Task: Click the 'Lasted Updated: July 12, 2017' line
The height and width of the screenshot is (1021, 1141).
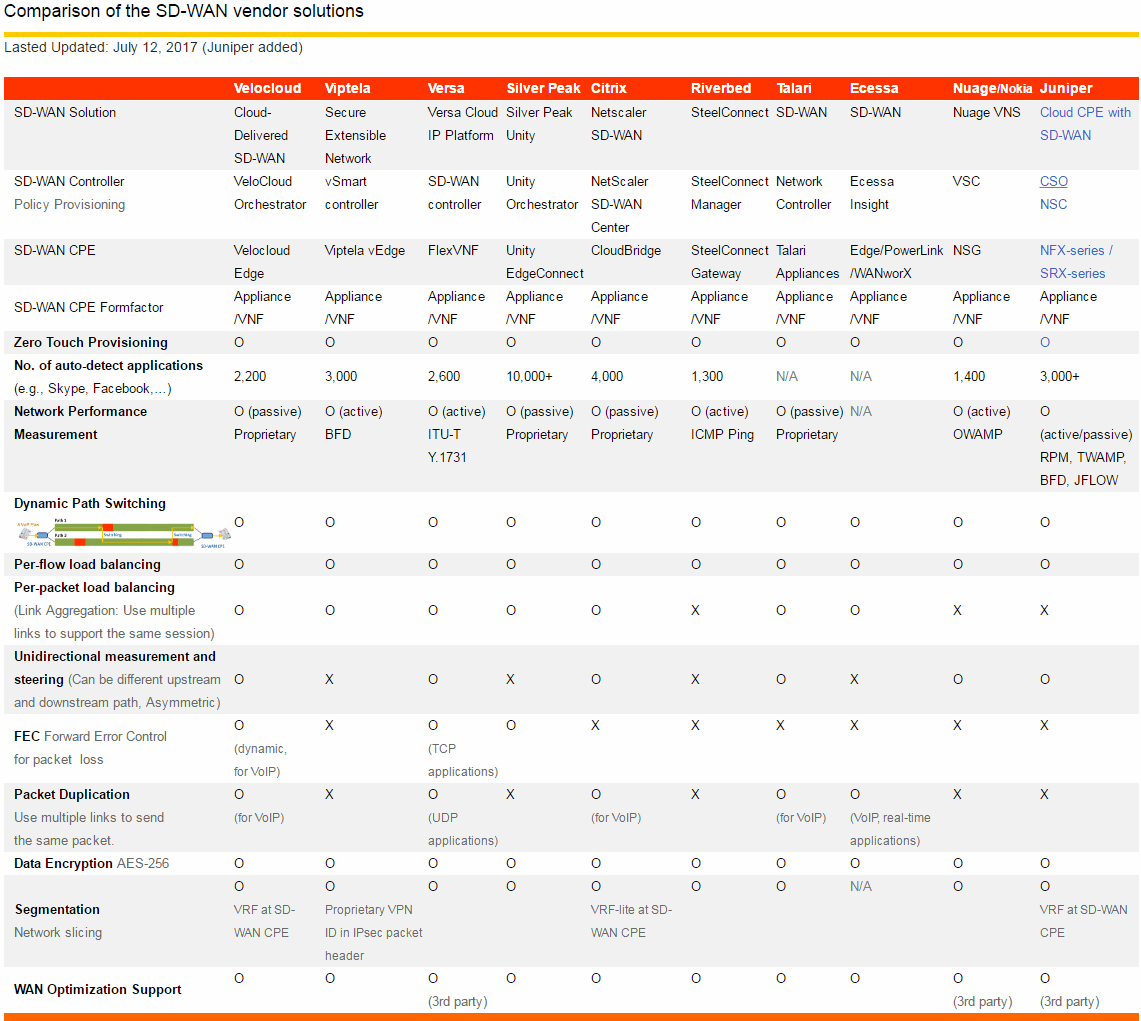Action: [154, 47]
